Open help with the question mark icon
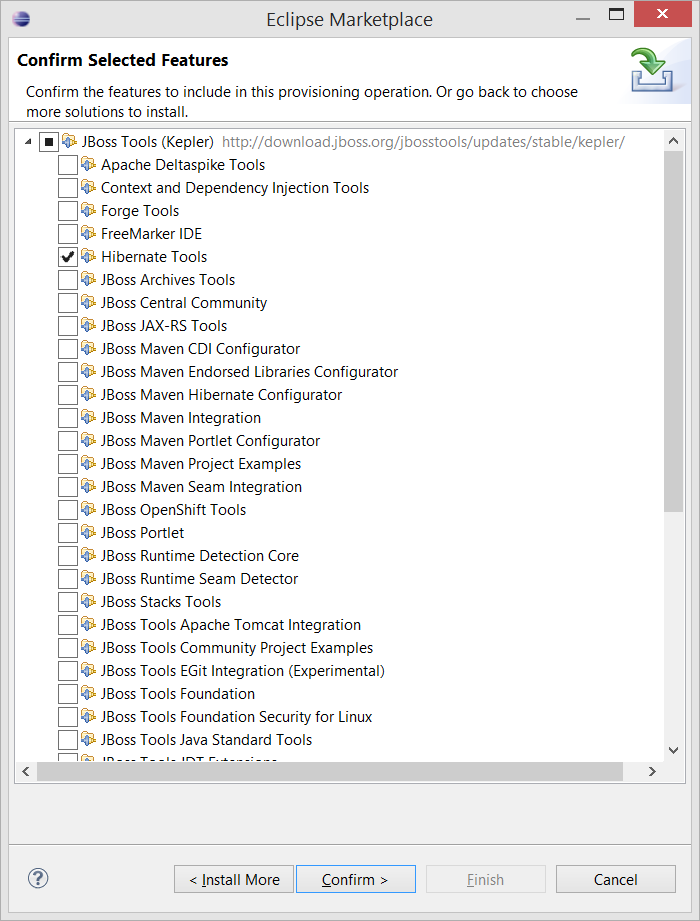Viewport: 700px width, 921px height. tap(38, 879)
